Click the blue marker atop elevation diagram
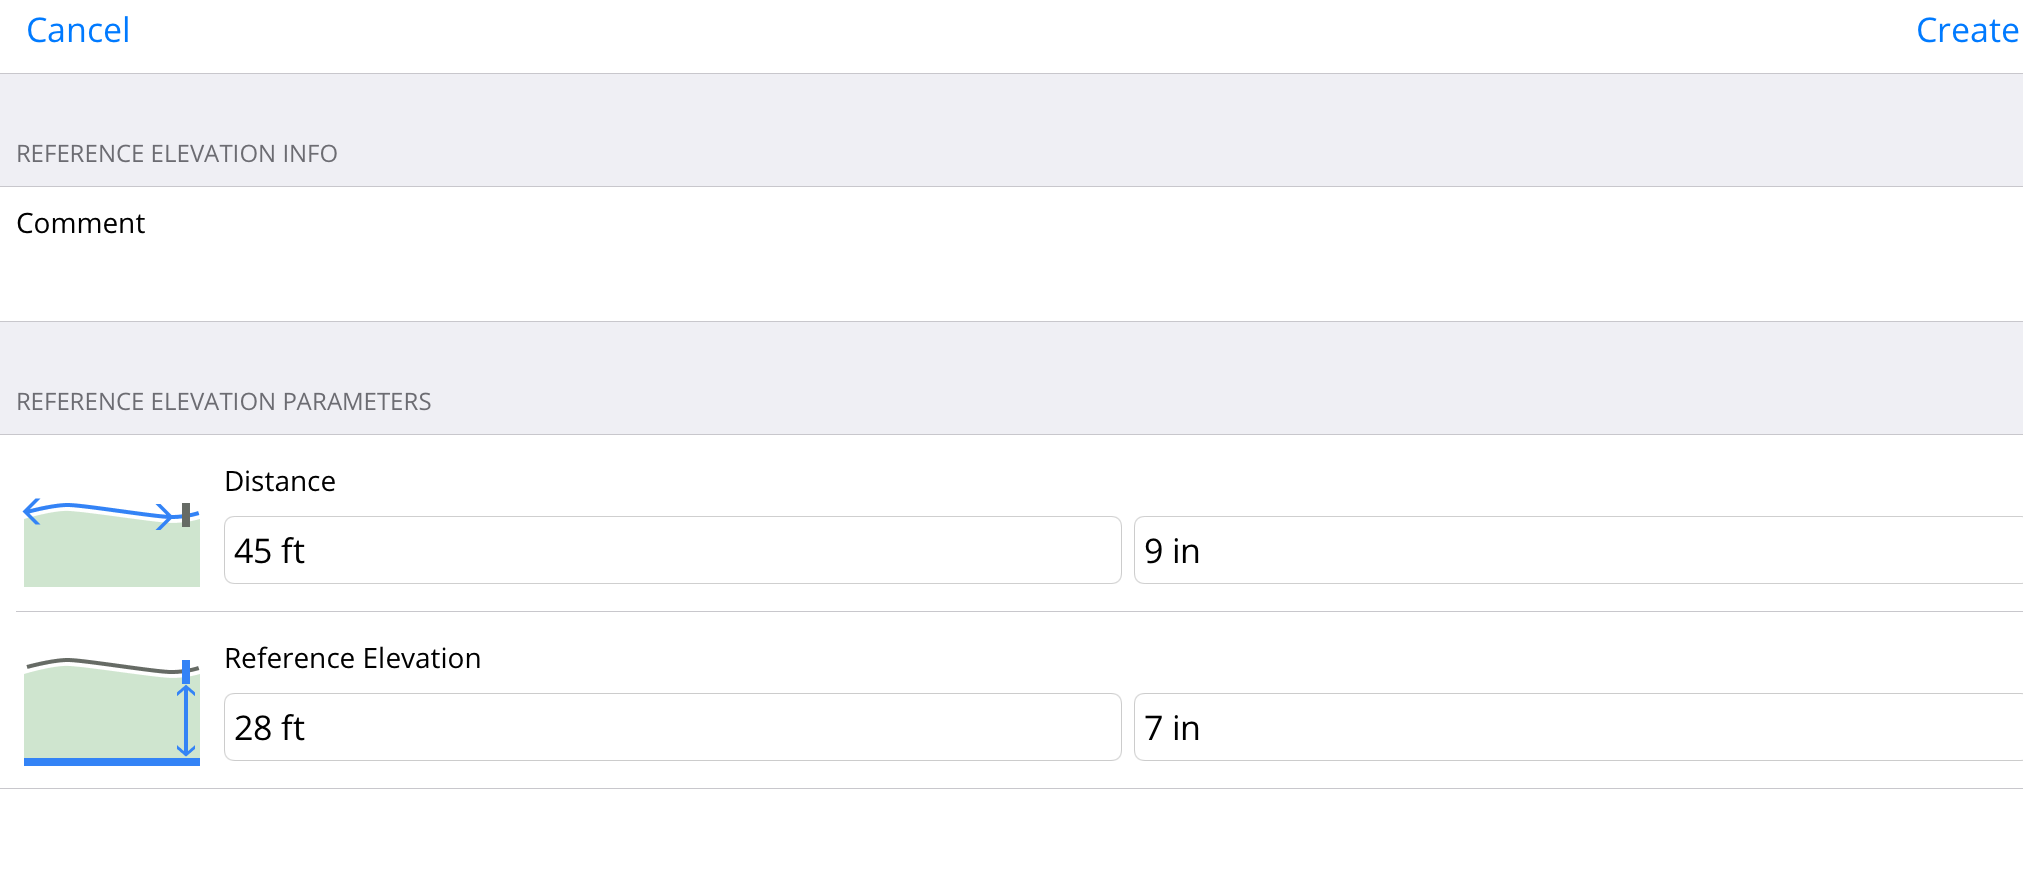Viewport: 2023px width, 892px height. pyautogui.click(x=186, y=671)
